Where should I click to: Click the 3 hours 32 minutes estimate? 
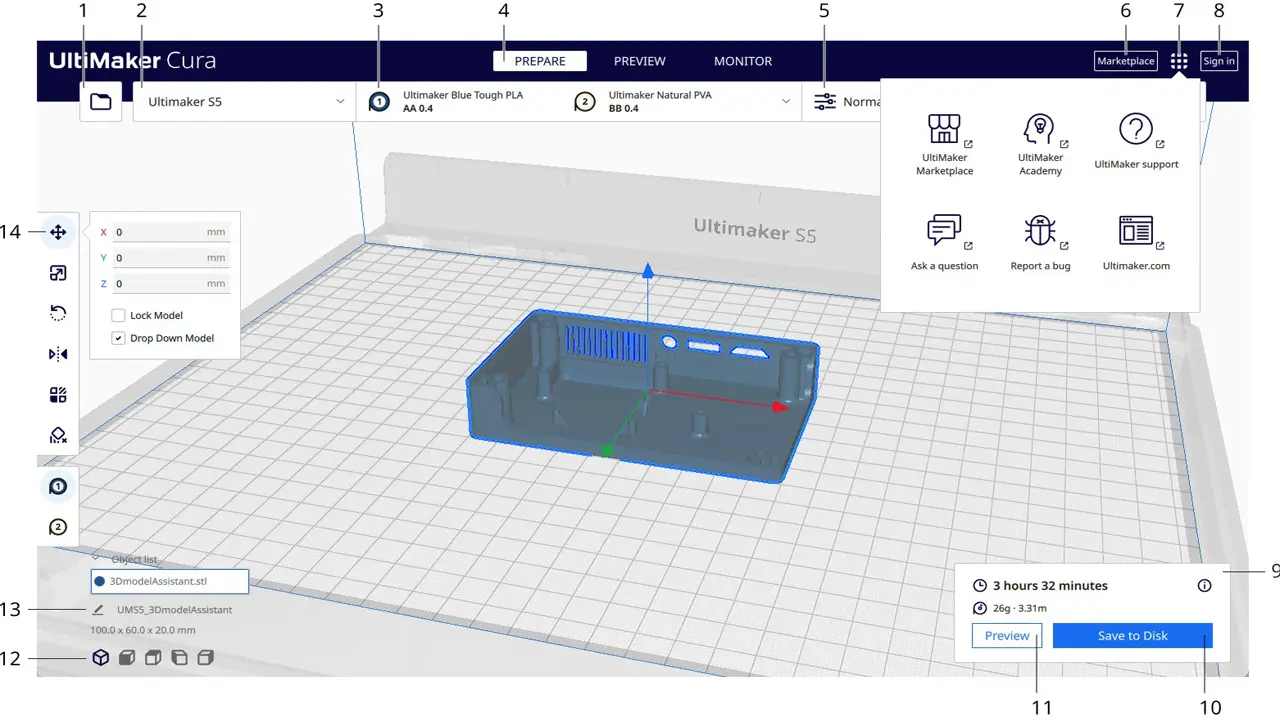pyautogui.click(x=1050, y=586)
